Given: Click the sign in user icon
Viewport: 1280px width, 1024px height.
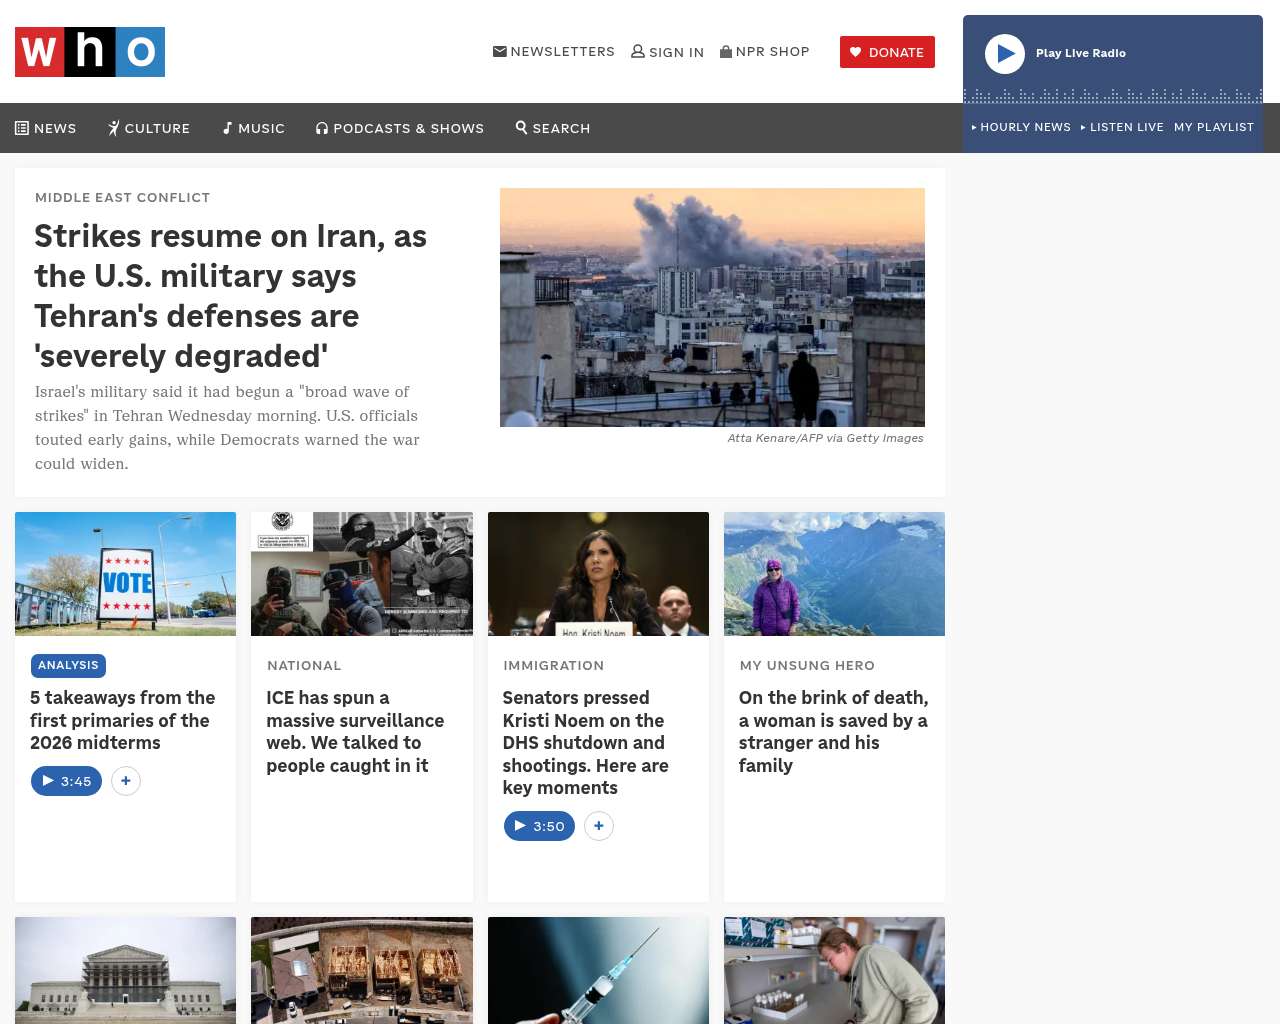Looking at the screenshot, I should point(638,51).
